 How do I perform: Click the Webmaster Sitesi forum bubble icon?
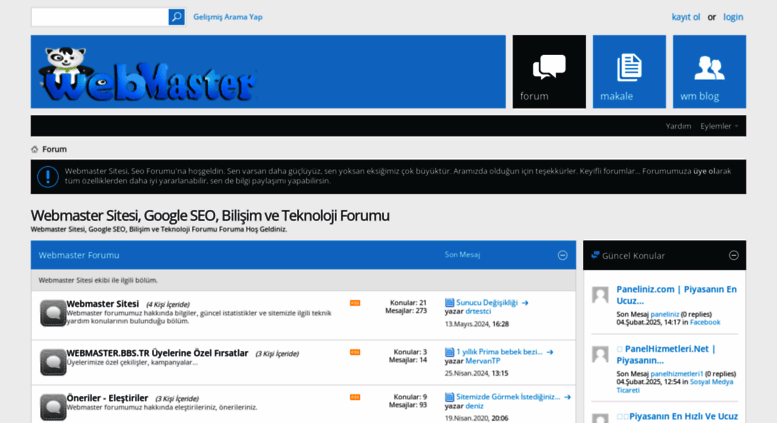point(53,313)
